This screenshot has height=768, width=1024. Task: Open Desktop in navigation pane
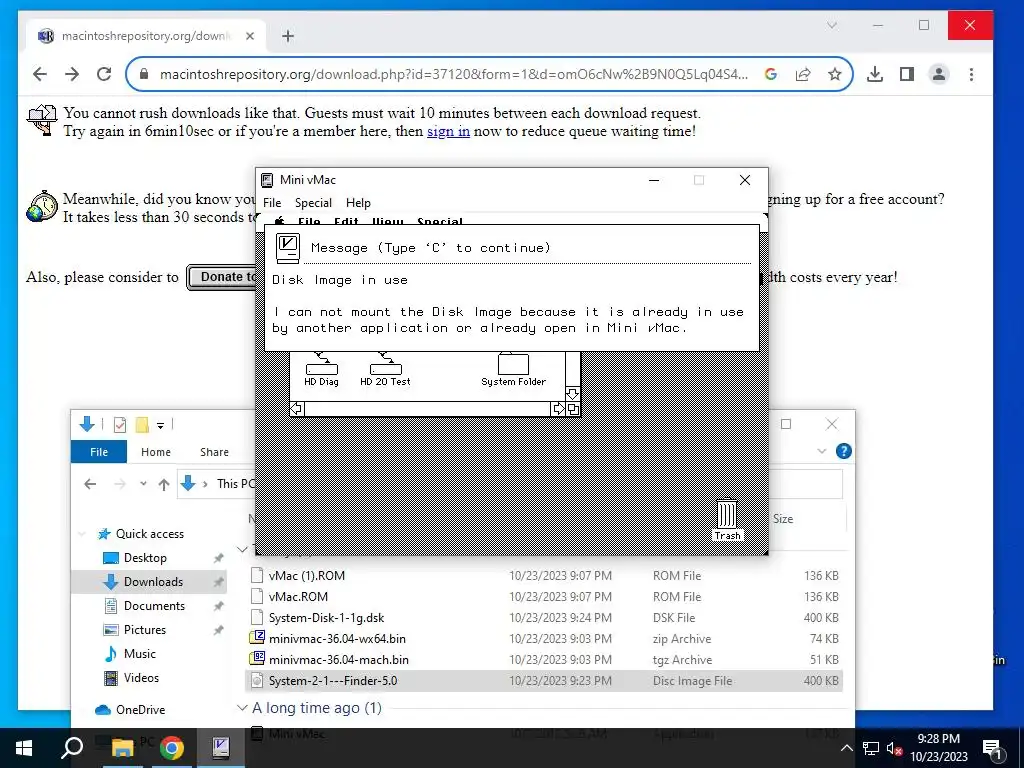(145, 558)
